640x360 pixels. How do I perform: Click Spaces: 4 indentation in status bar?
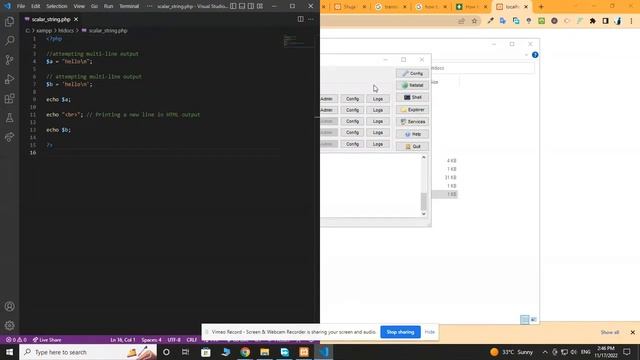tap(151, 340)
